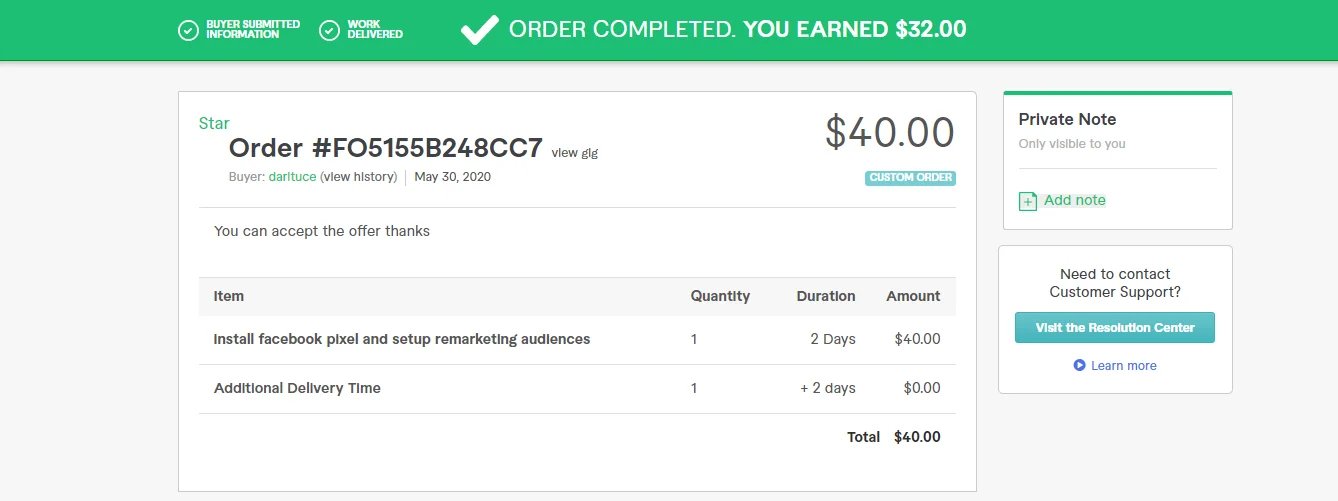1338x501 pixels.
Task: Click the Work Delivered check icon
Action: [x=329, y=30]
